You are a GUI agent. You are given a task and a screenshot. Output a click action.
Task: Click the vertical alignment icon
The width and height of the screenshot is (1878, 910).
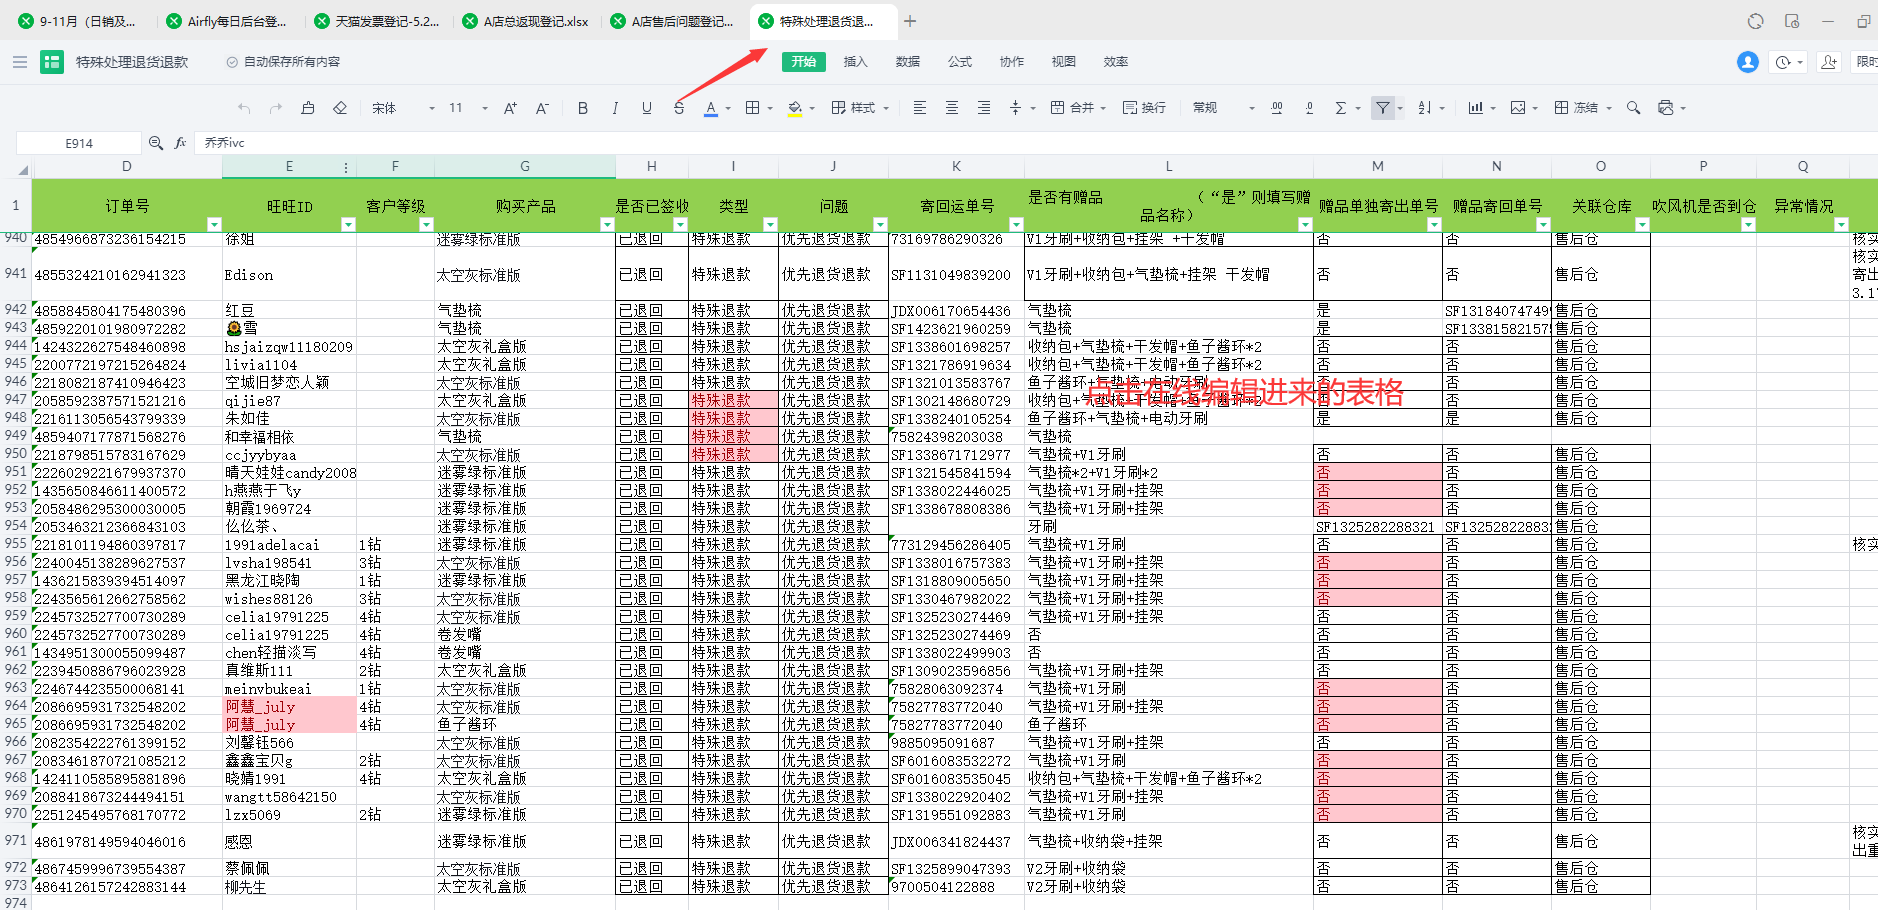coord(1016,108)
